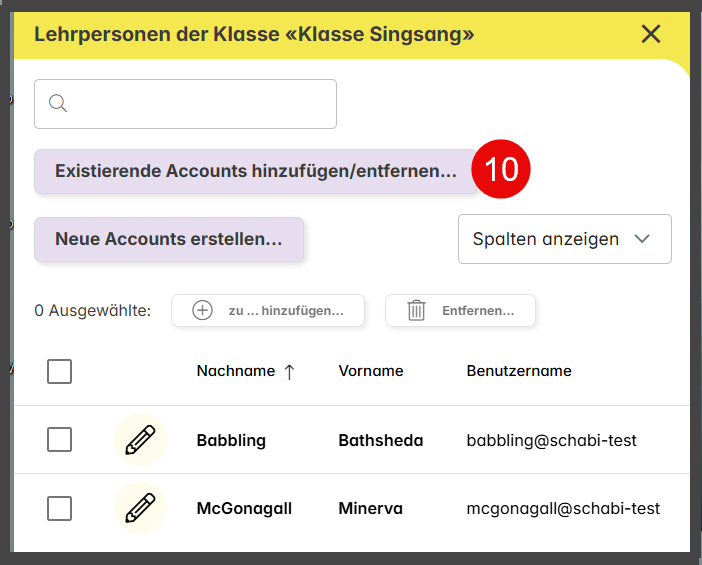
Task: Click the pencil edit icon for Babbling
Action: coord(140,440)
